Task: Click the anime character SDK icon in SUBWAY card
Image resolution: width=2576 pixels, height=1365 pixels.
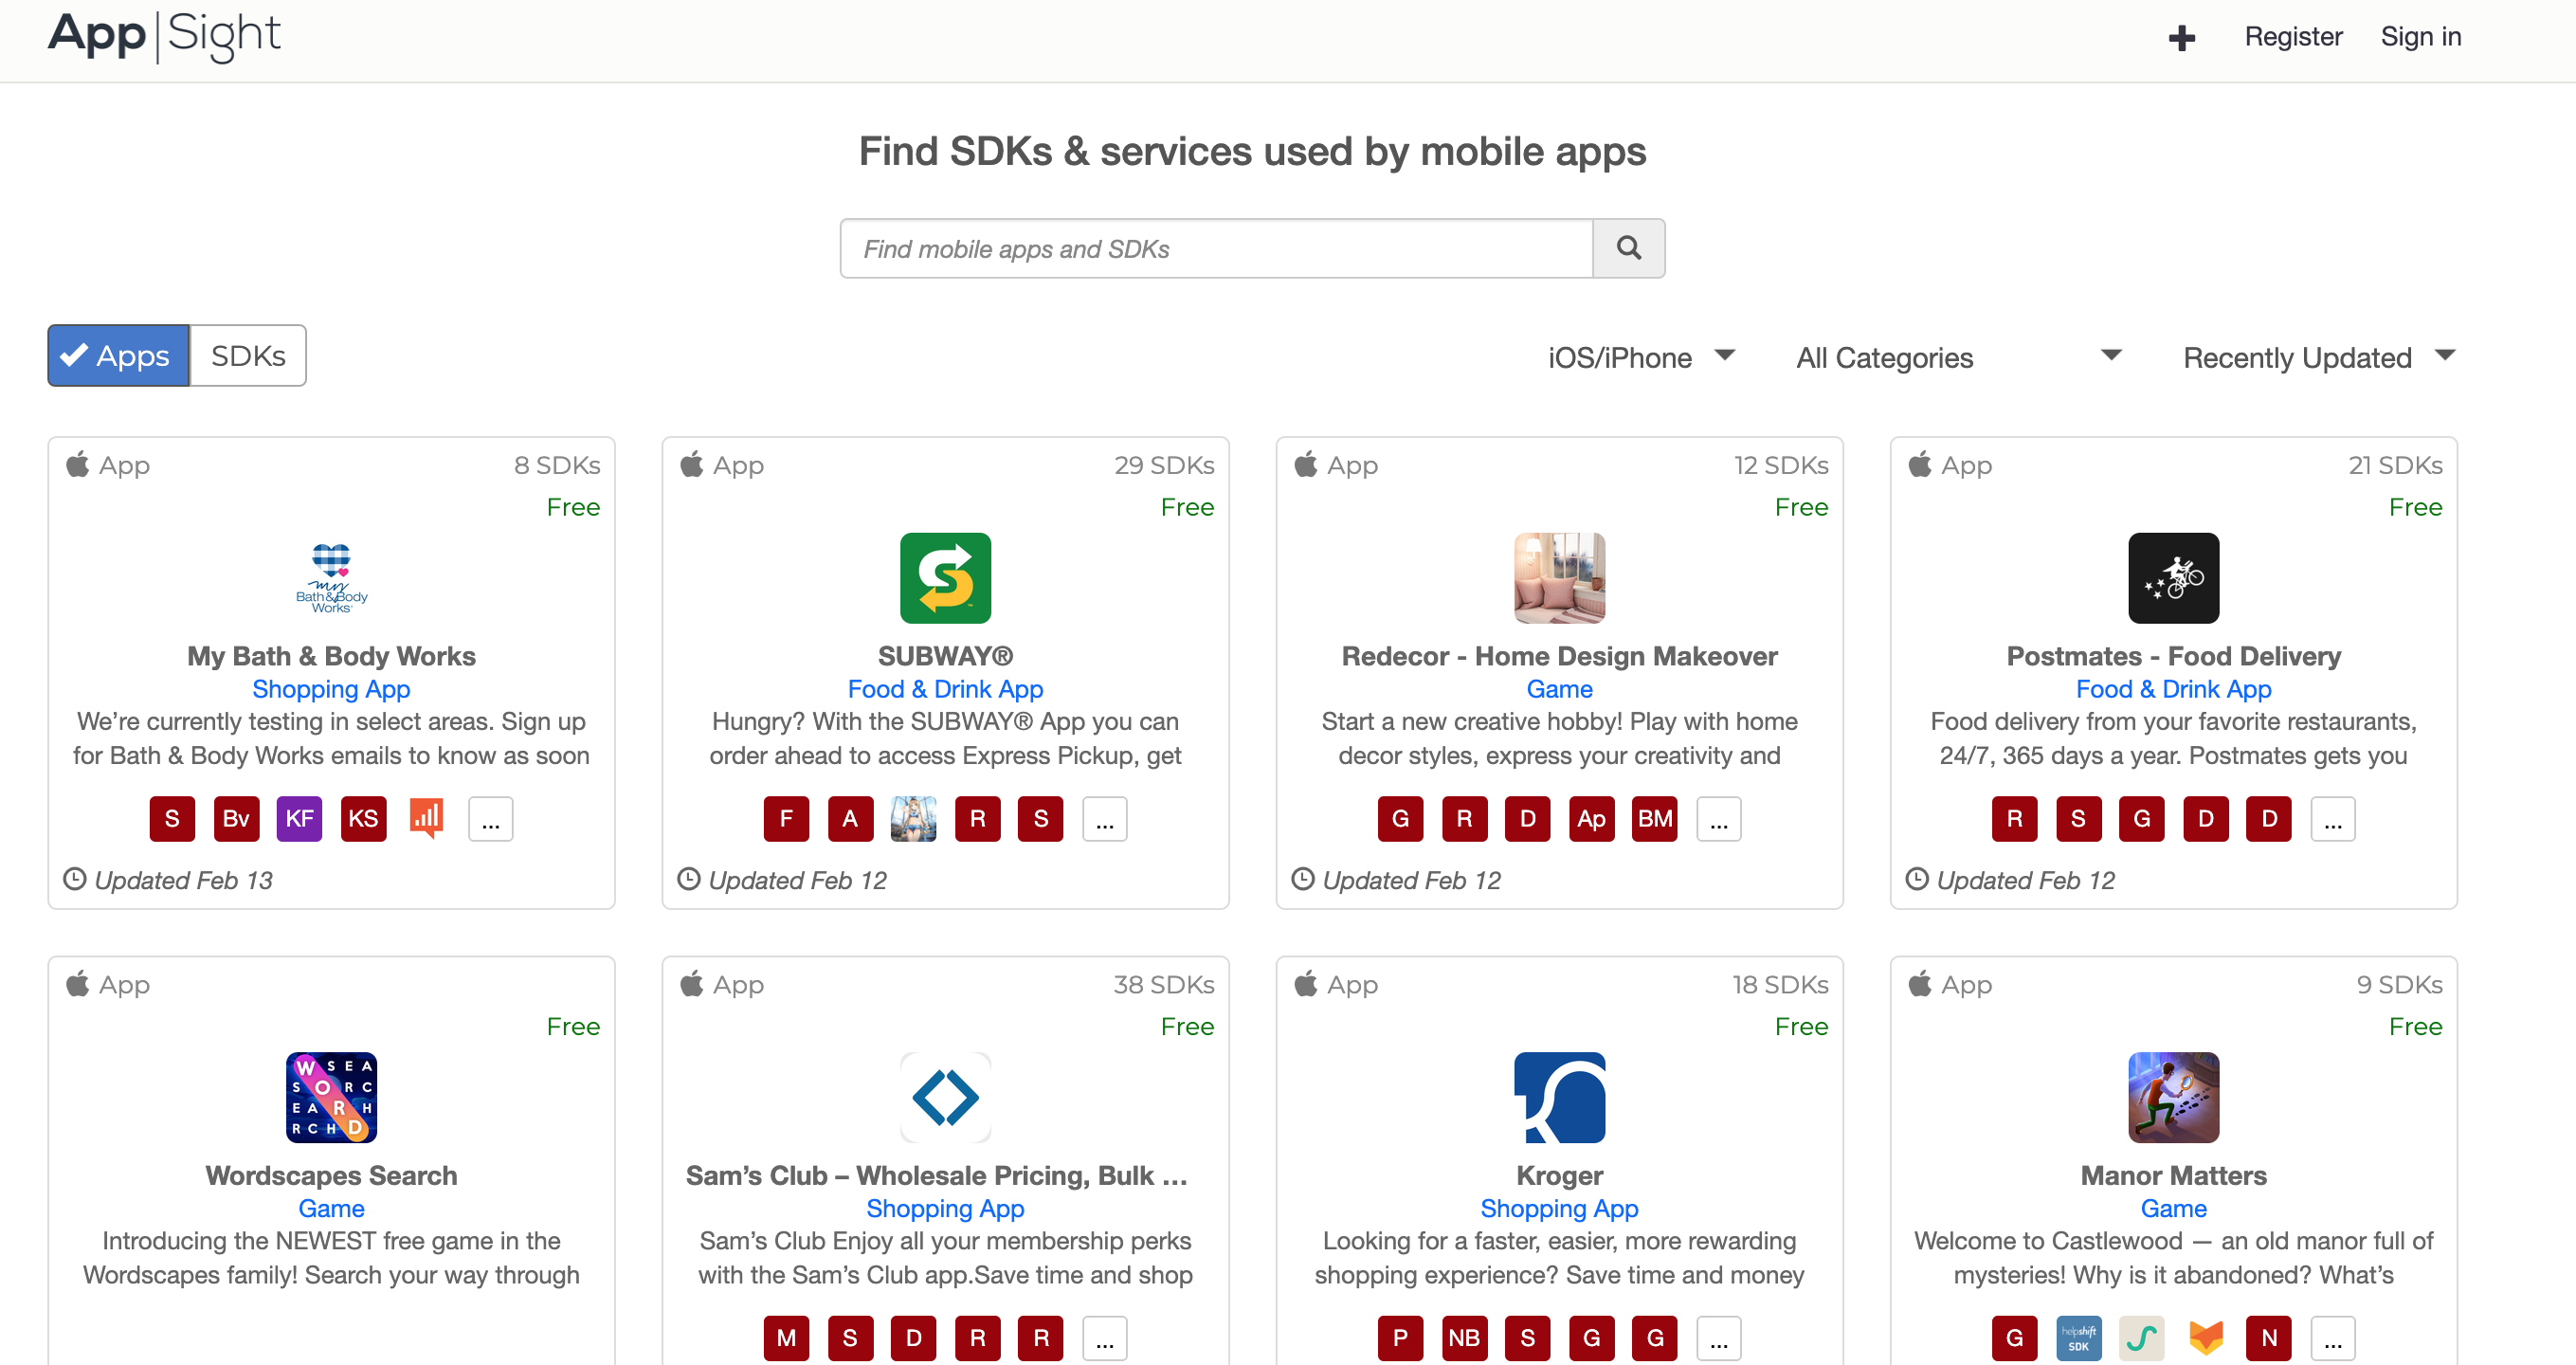Action: click(913, 819)
